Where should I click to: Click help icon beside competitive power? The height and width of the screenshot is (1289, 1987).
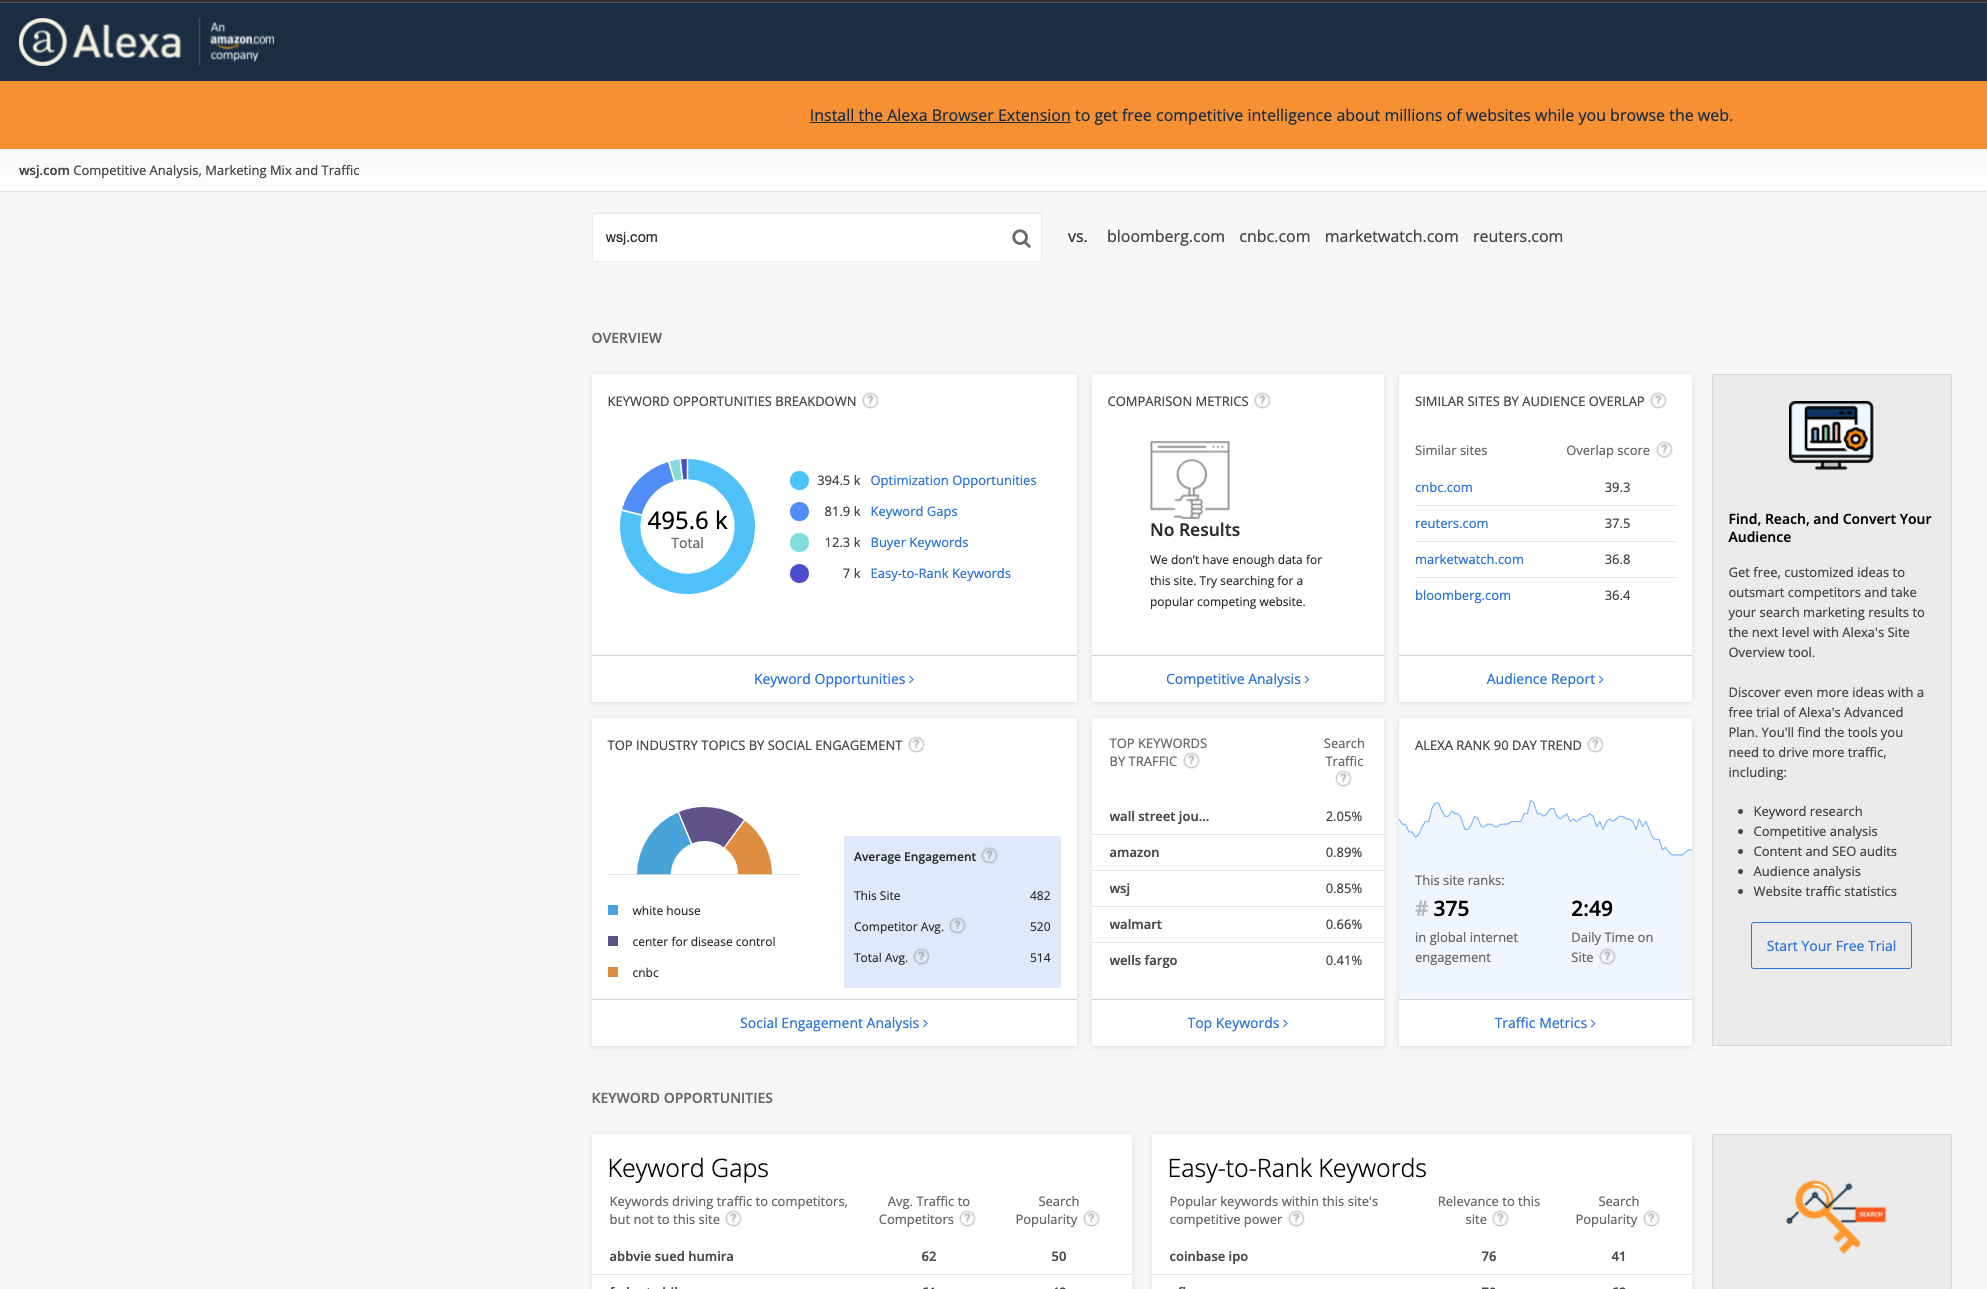pyautogui.click(x=1297, y=1219)
